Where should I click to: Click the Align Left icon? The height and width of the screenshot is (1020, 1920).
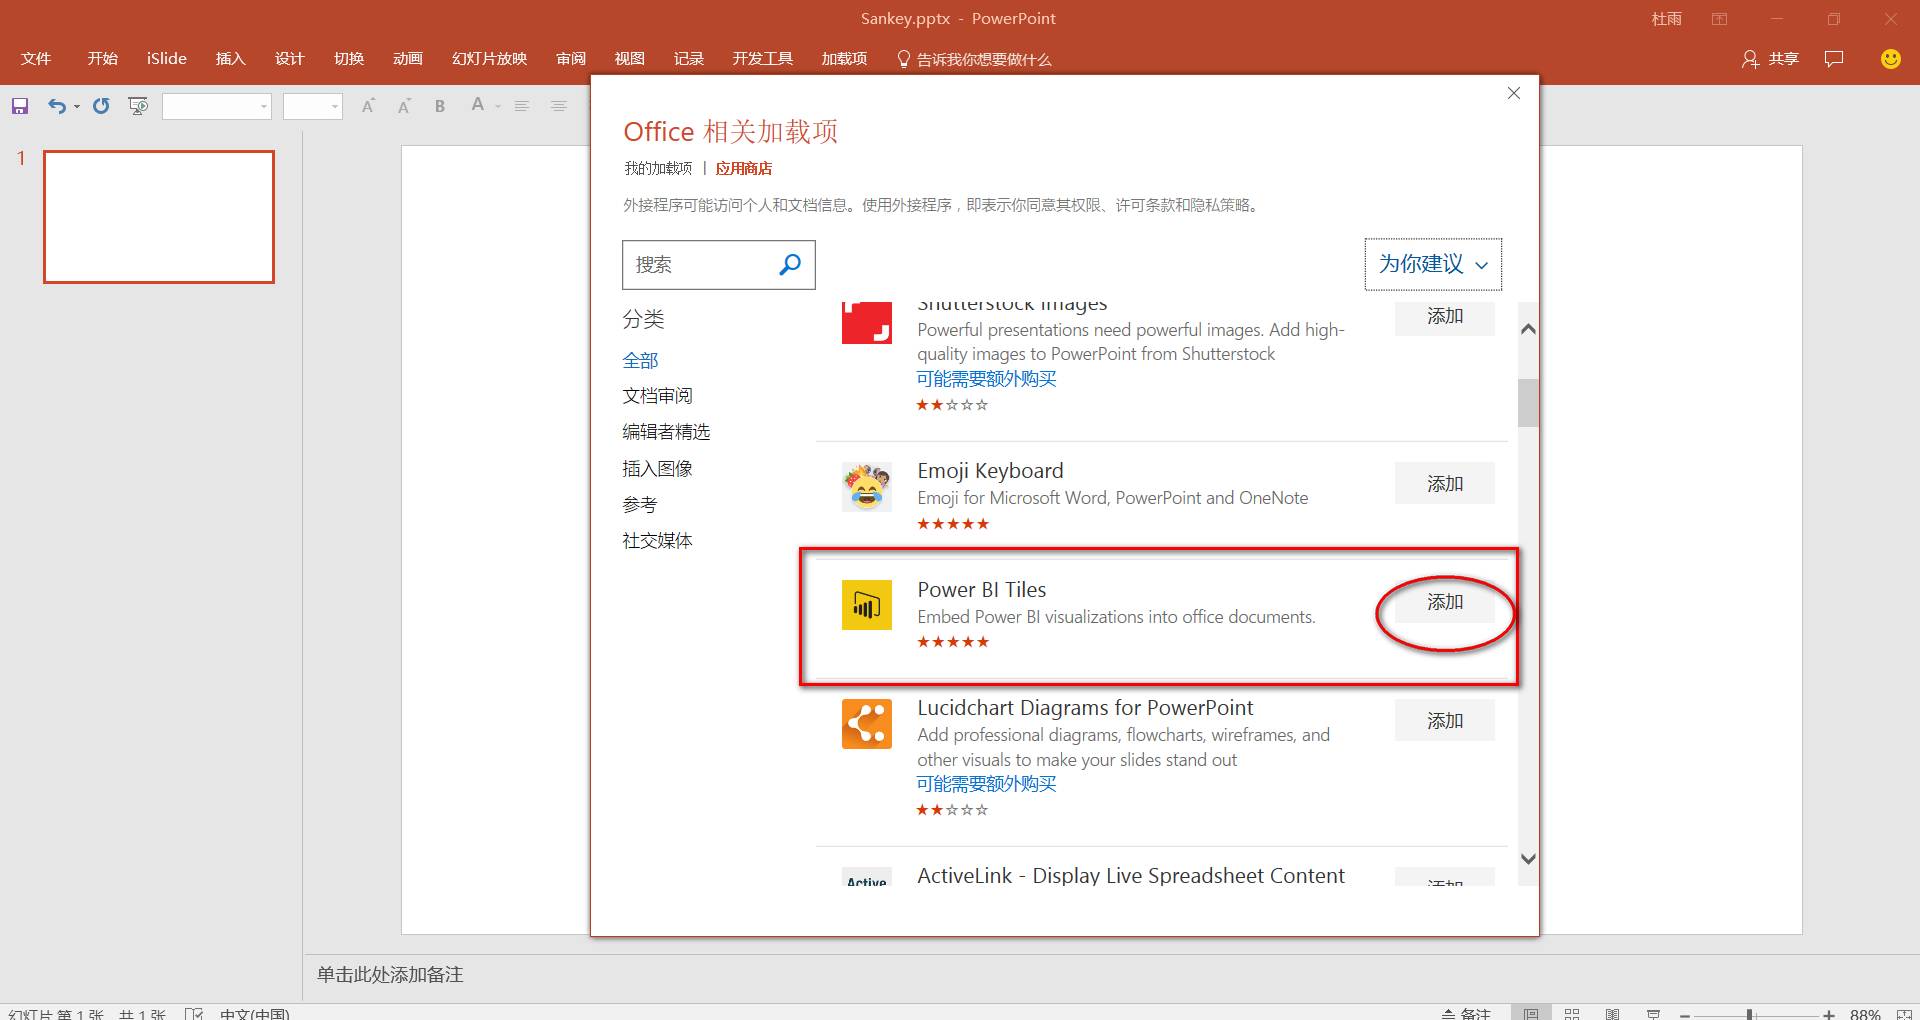(522, 106)
